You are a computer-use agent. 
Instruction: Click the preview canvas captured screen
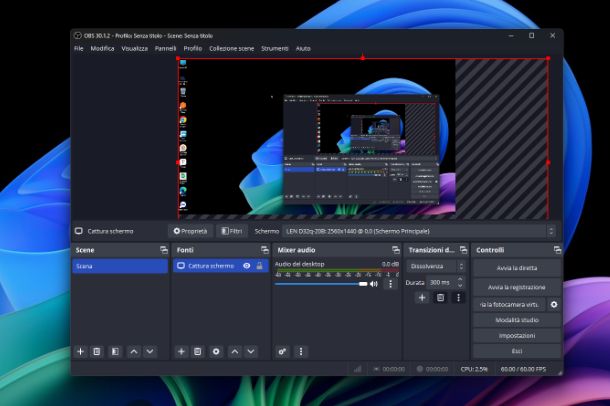317,136
